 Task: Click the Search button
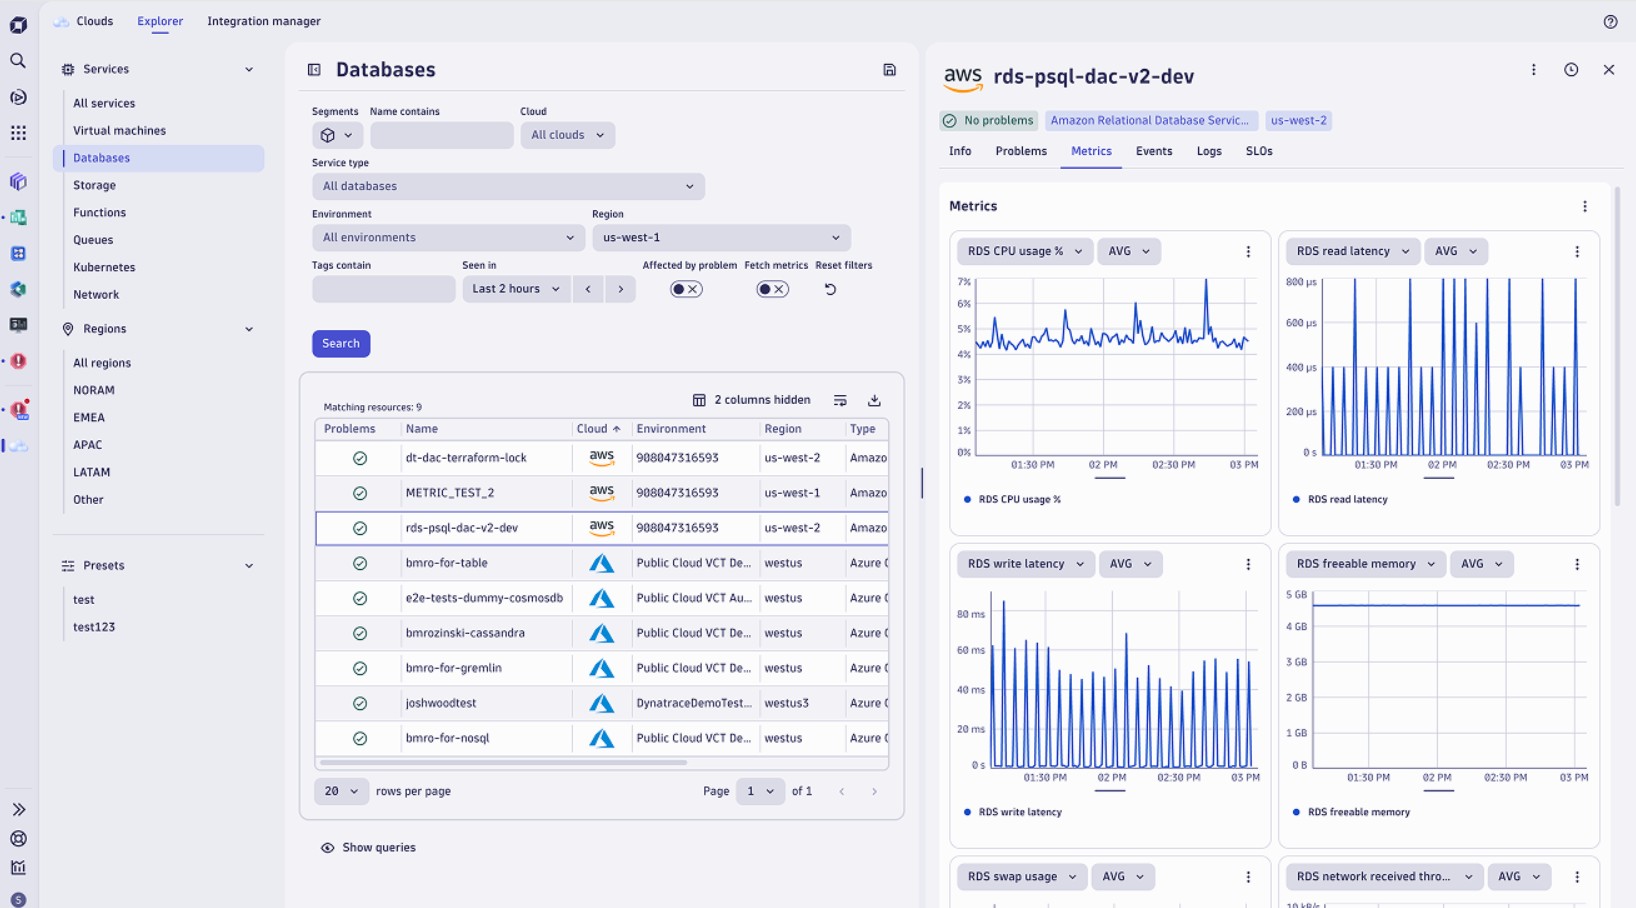click(340, 343)
